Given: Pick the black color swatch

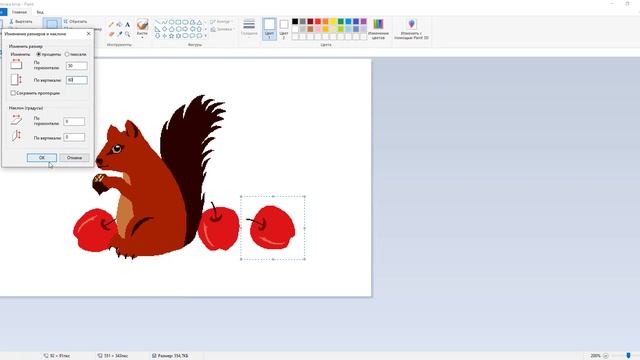Looking at the screenshot, I should [x=295, y=22].
